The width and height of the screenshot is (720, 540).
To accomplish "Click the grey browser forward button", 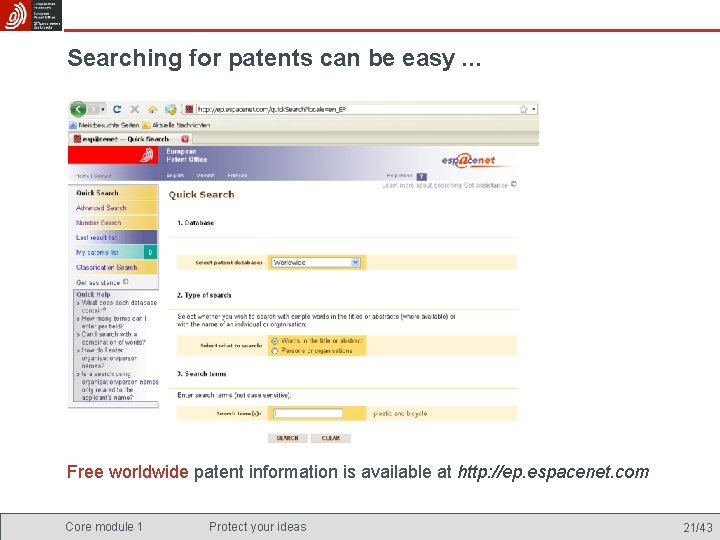I will (93, 109).
